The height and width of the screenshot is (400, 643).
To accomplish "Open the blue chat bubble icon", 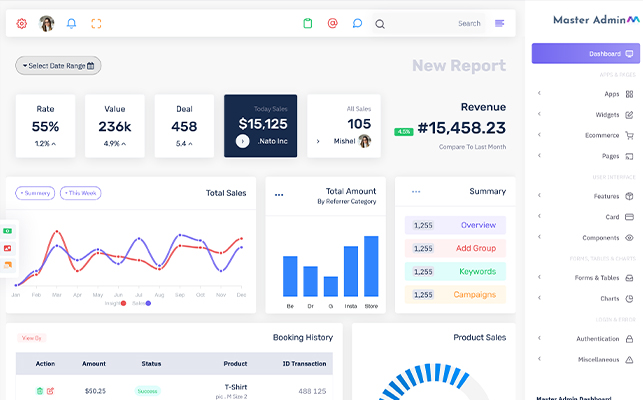I will pyautogui.click(x=357, y=23).
